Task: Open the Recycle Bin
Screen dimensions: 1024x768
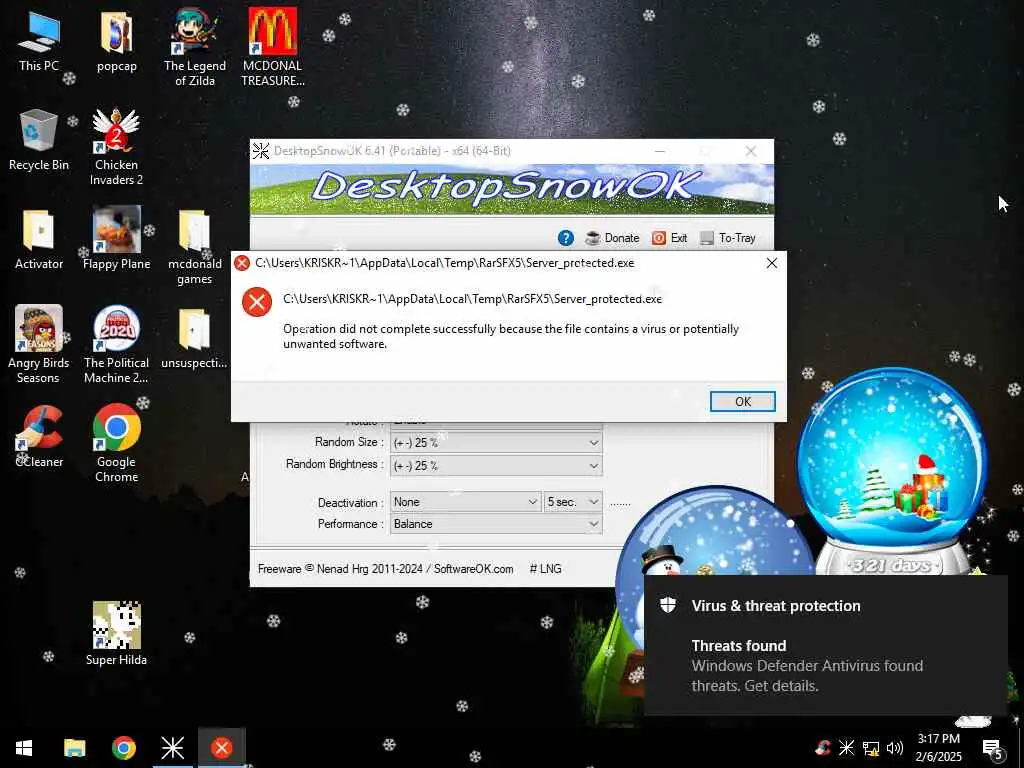Action: pos(39,140)
